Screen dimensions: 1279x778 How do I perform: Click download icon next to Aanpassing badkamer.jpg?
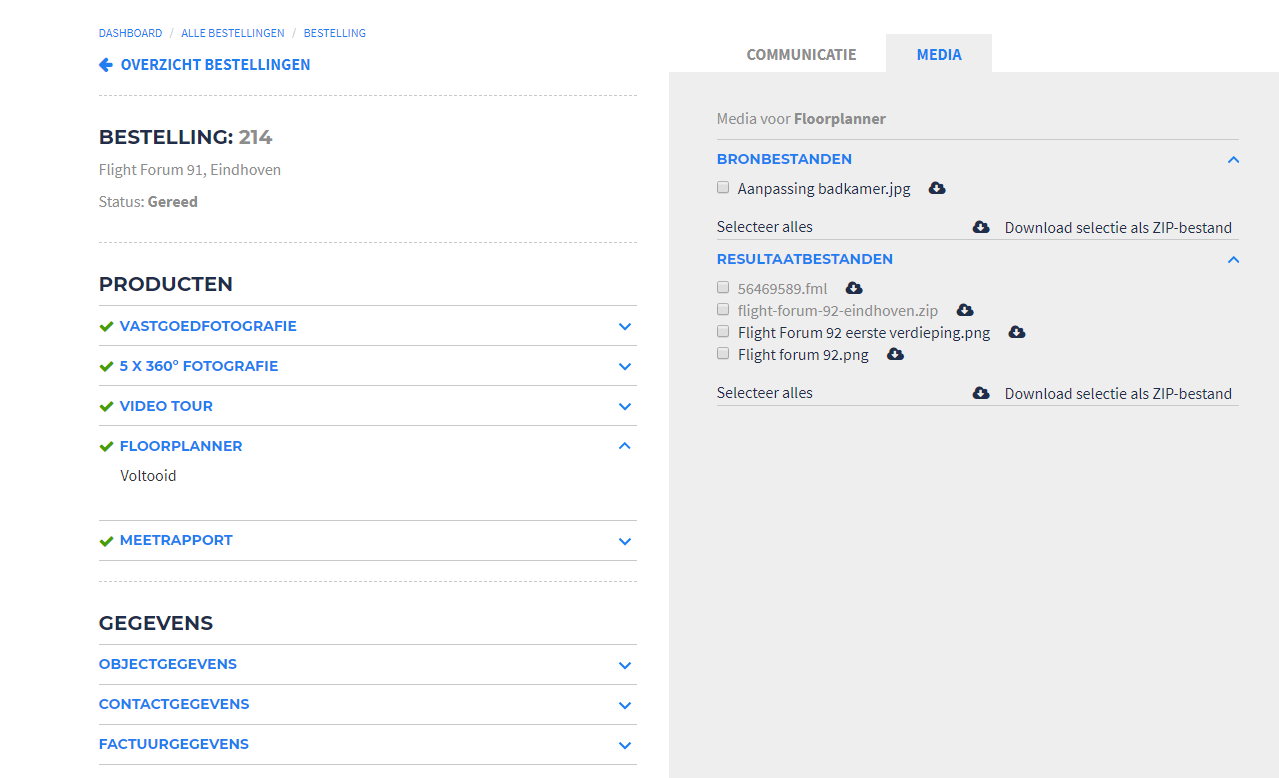pos(937,188)
